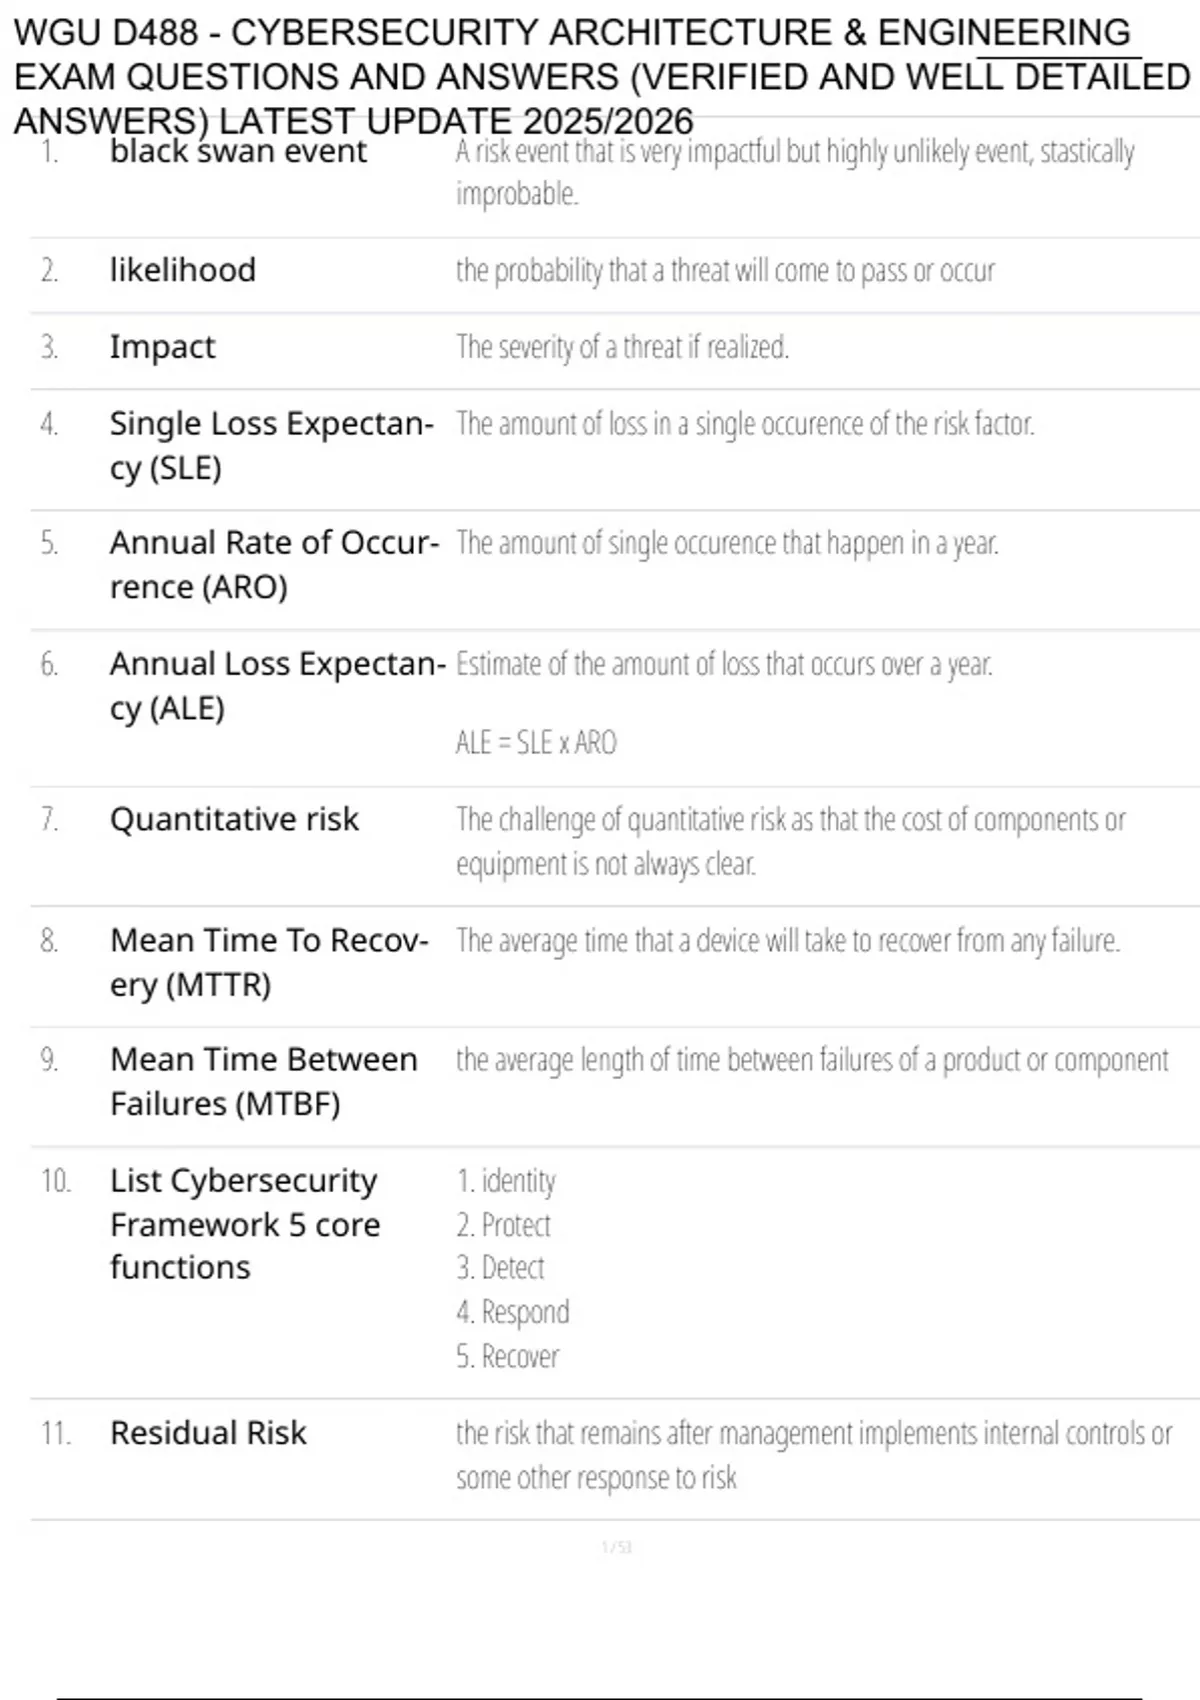The width and height of the screenshot is (1200, 1700).
Task: Click the 'likelihood' term in row 2
Action: 183,270
